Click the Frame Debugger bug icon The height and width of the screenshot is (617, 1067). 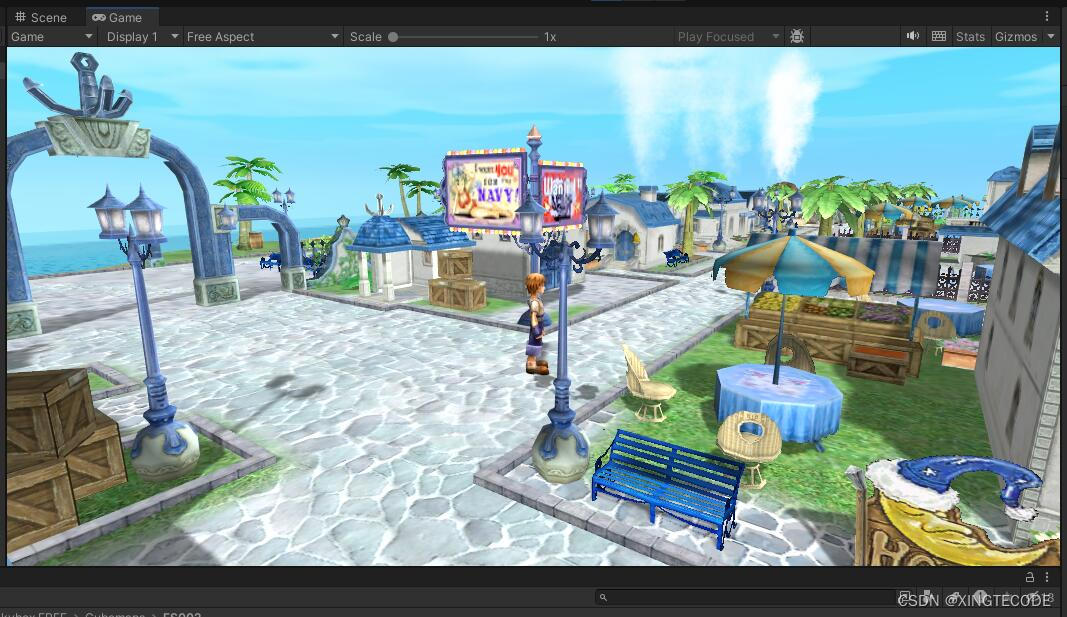[797, 36]
